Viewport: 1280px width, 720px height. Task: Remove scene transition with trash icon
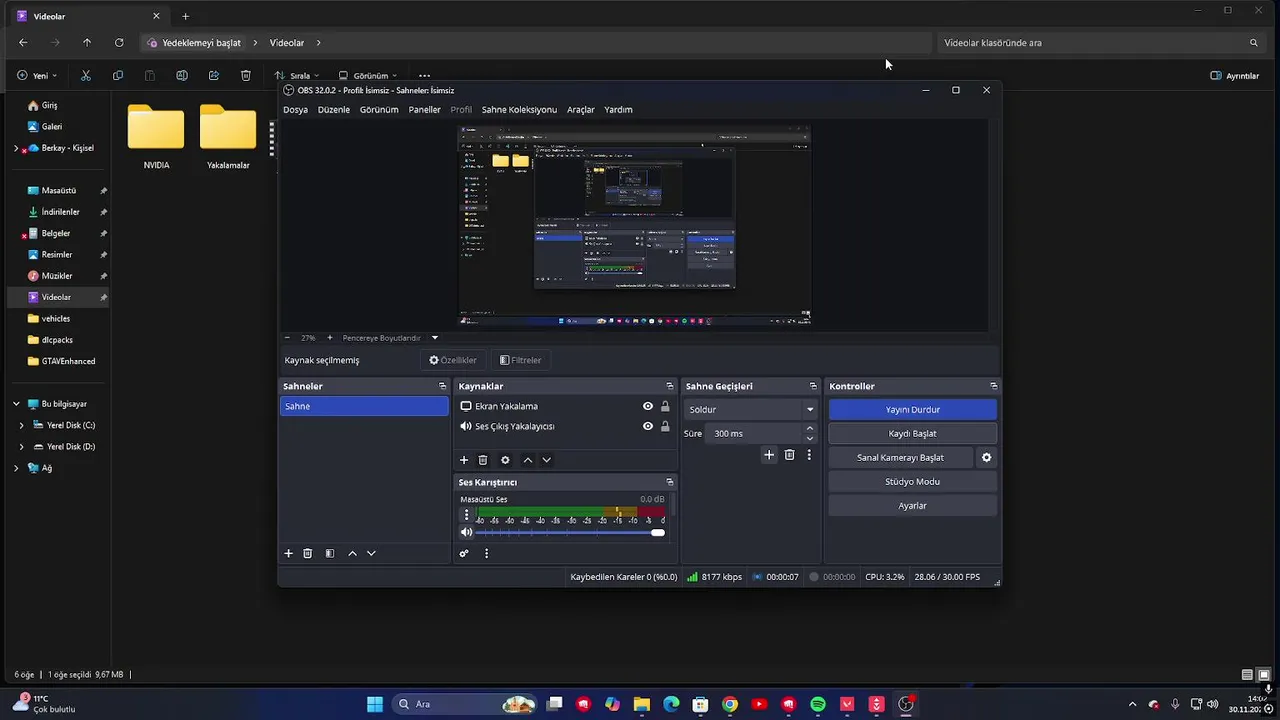pyautogui.click(x=789, y=455)
